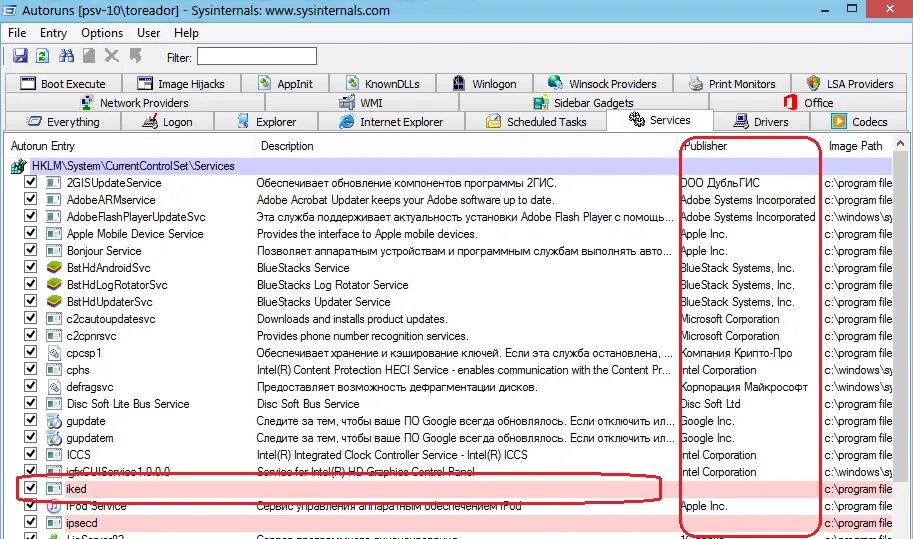Image resolution: width=913 pixels, height=539 pixels.
Task: Click the 'Disc Soft Ltd' publisher cell
Action: point(711,404)
